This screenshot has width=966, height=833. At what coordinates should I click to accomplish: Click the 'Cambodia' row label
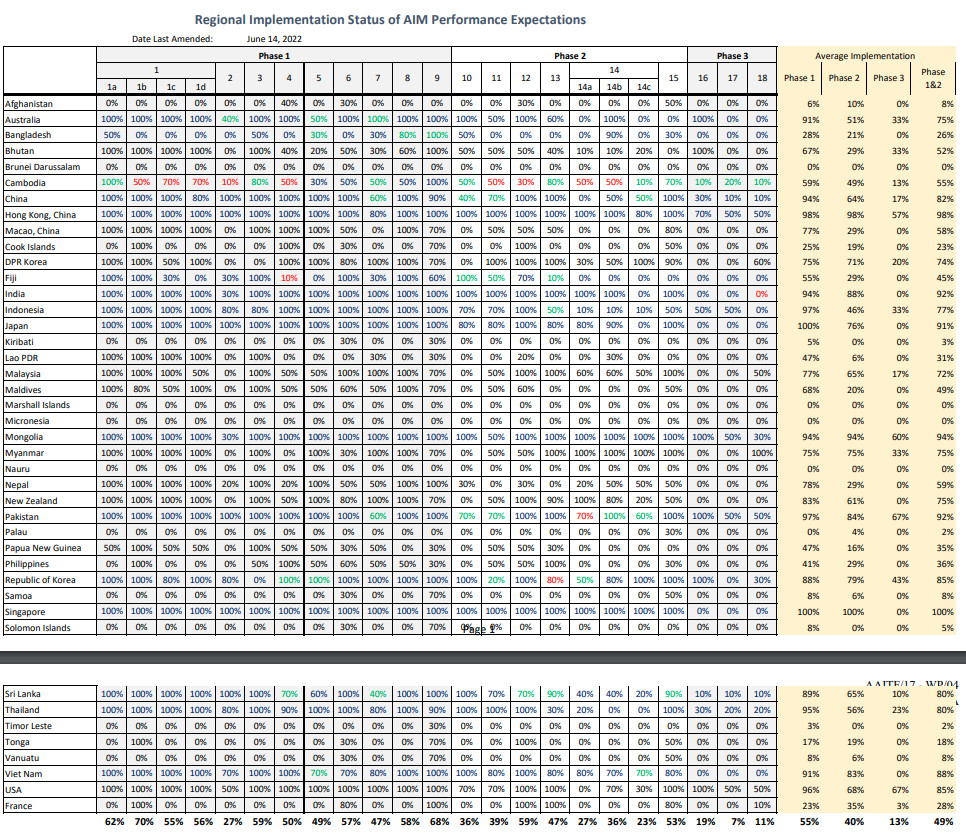pos(25,183)
